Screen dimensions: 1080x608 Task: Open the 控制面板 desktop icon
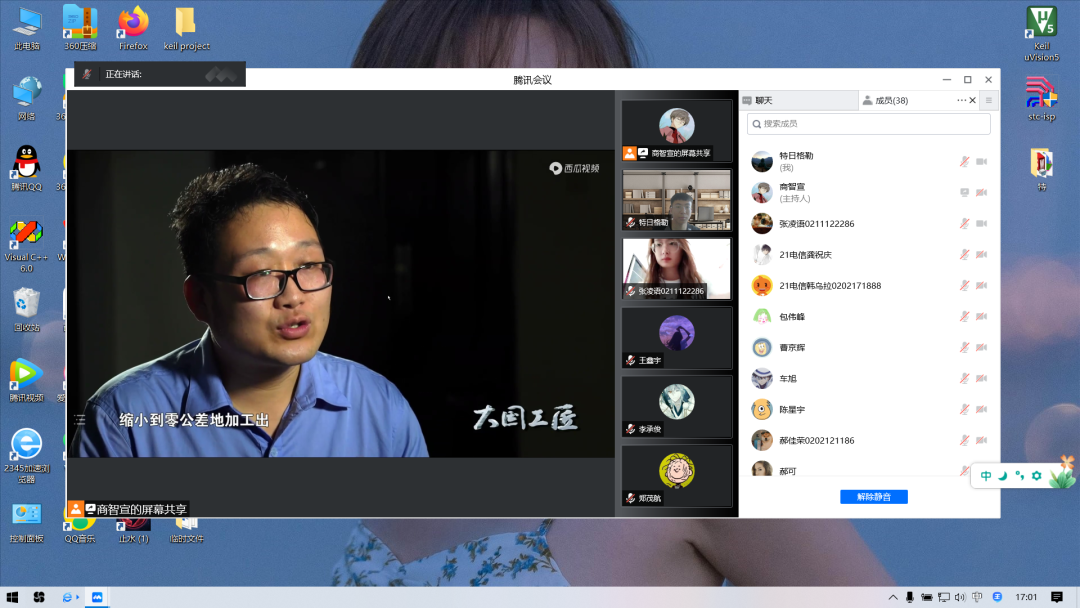click(26, 523)
